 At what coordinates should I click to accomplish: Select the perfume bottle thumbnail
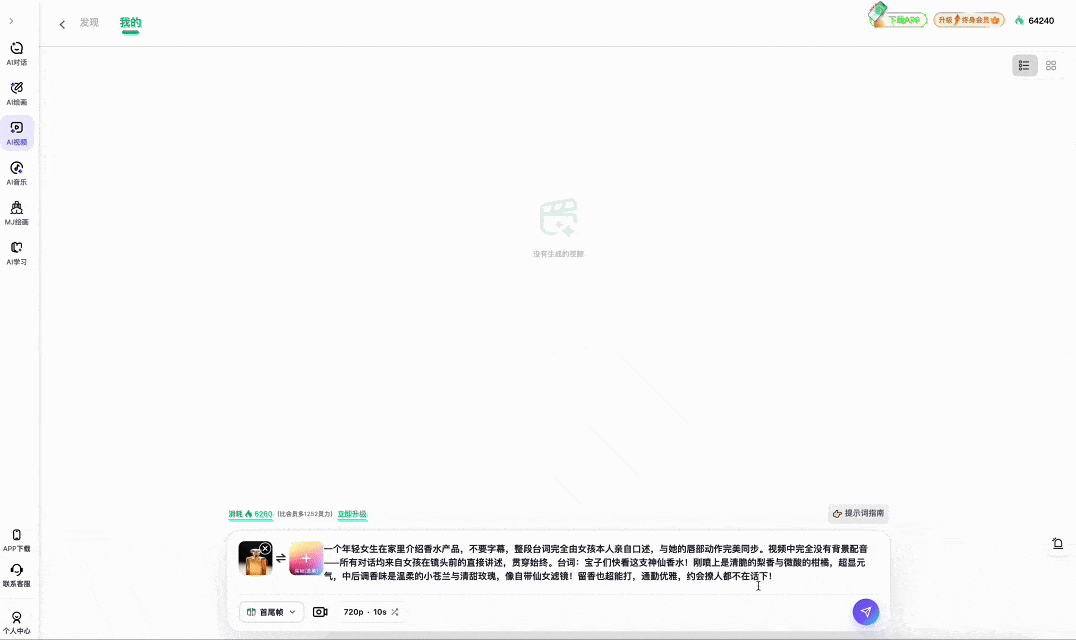pyautogui.click(x=255, y=558)
